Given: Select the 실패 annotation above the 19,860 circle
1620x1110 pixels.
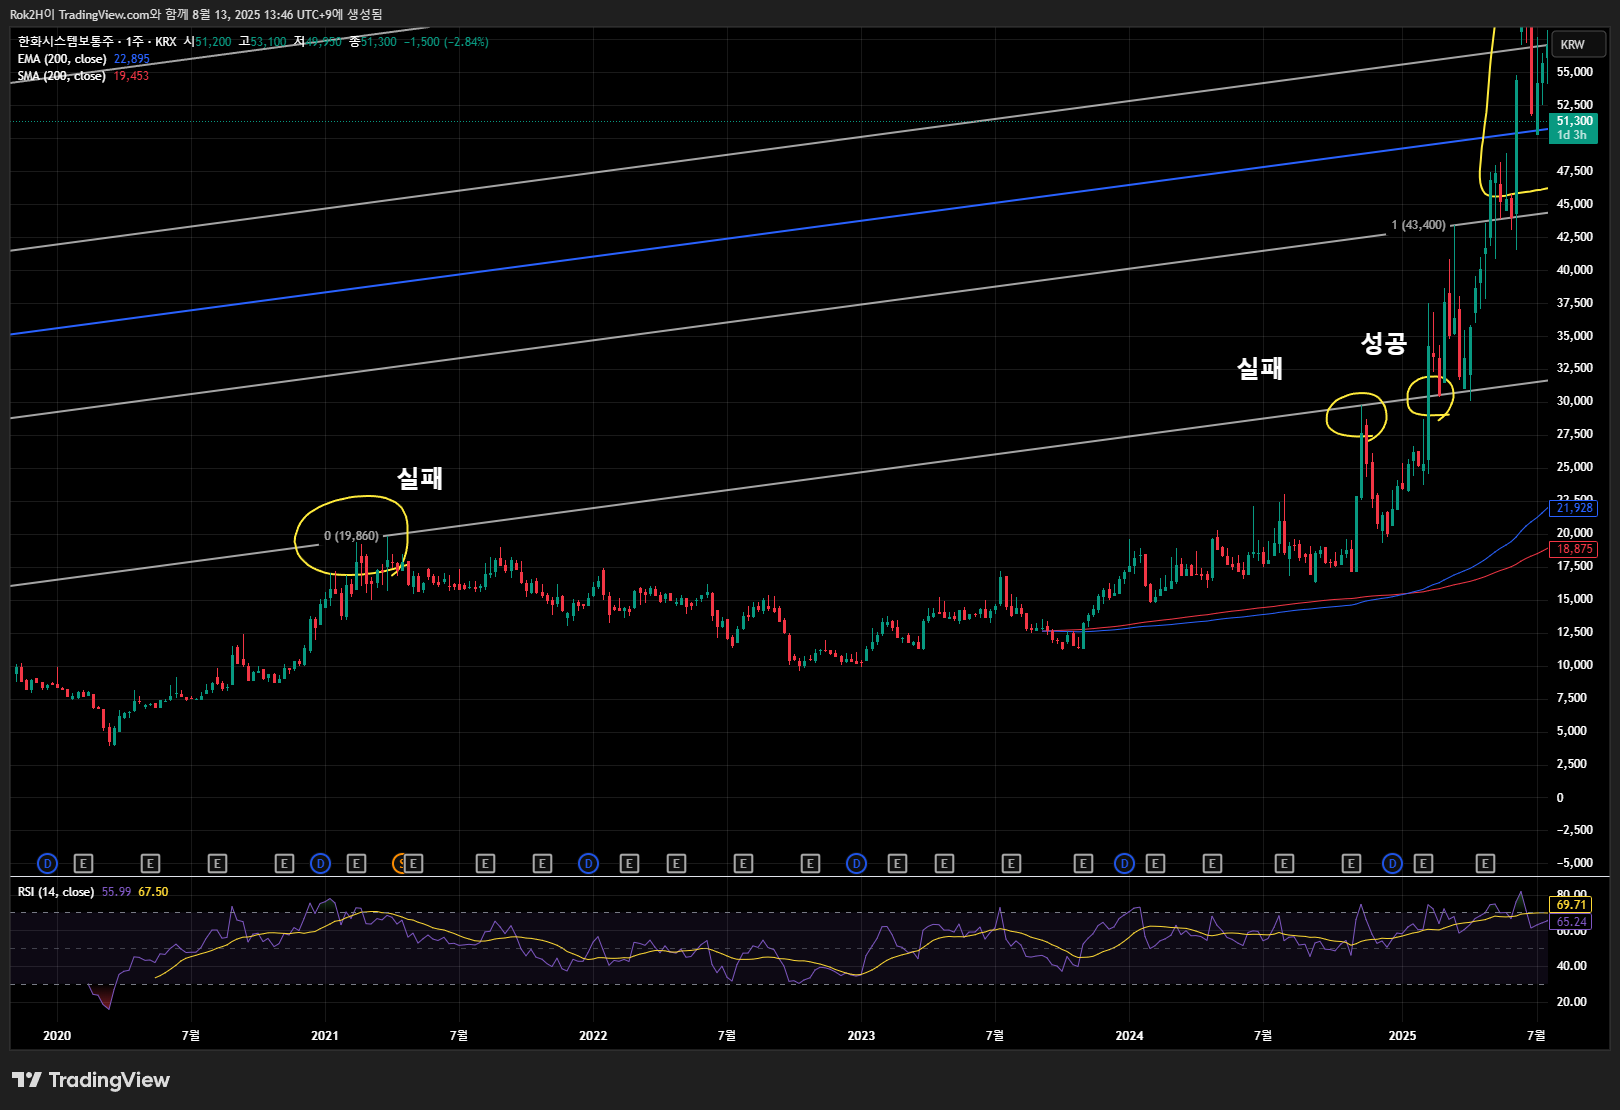Looking at the screenshot, I should (420, 478).
